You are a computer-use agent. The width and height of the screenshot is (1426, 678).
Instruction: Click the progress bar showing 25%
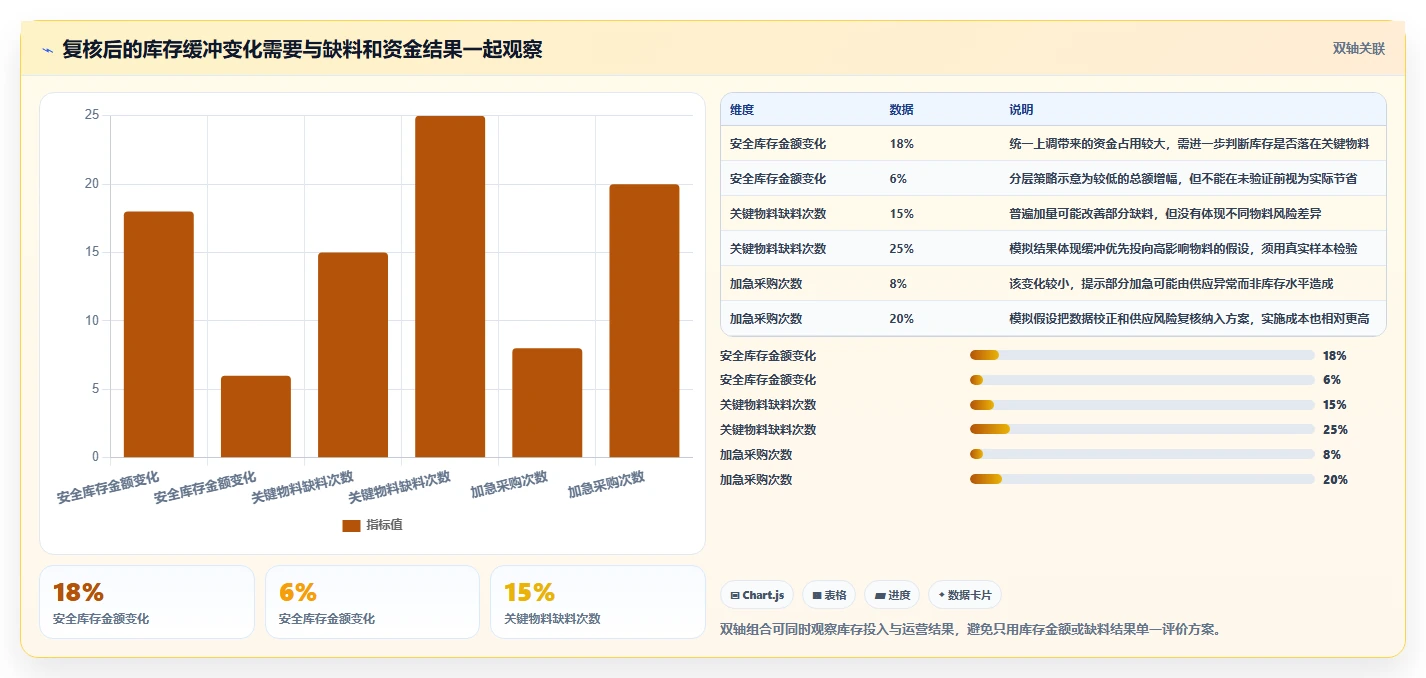click(x=1142, y=429)
